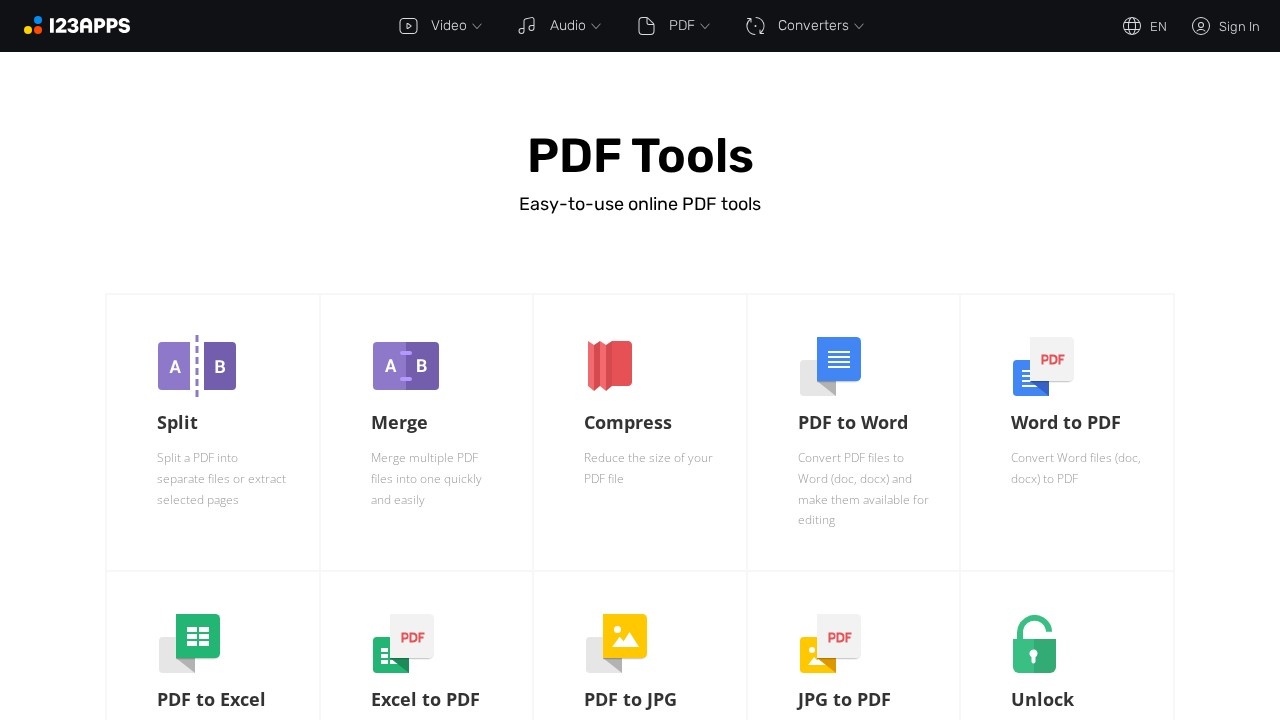Click the Audio music note icon
Viewport: 1280px width, 720px height.
point(527,26)
